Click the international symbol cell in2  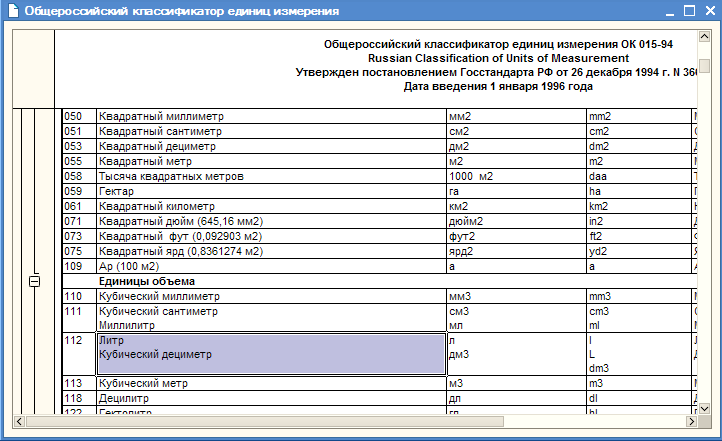pyautogui.click(x=639, y=221)
